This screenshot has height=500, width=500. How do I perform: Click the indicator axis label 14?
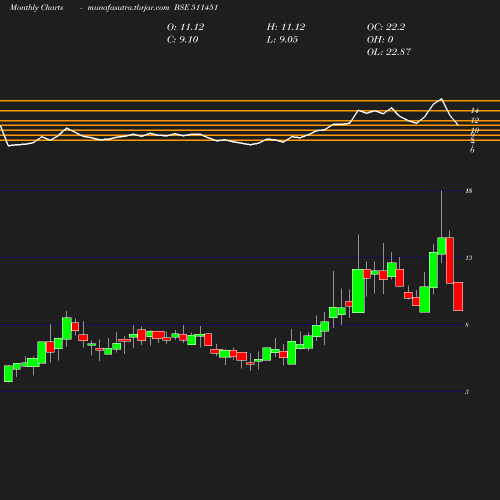pos(475,110)
